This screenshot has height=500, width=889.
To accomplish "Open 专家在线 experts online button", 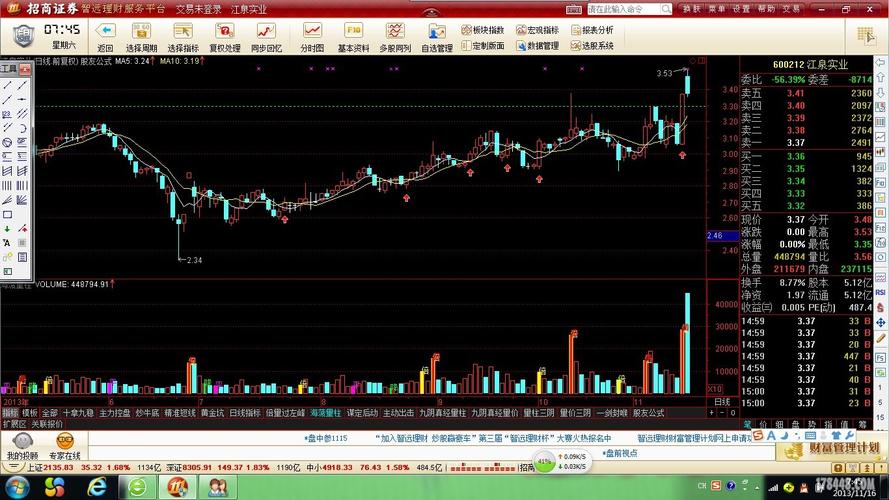I will pos(65,446).
